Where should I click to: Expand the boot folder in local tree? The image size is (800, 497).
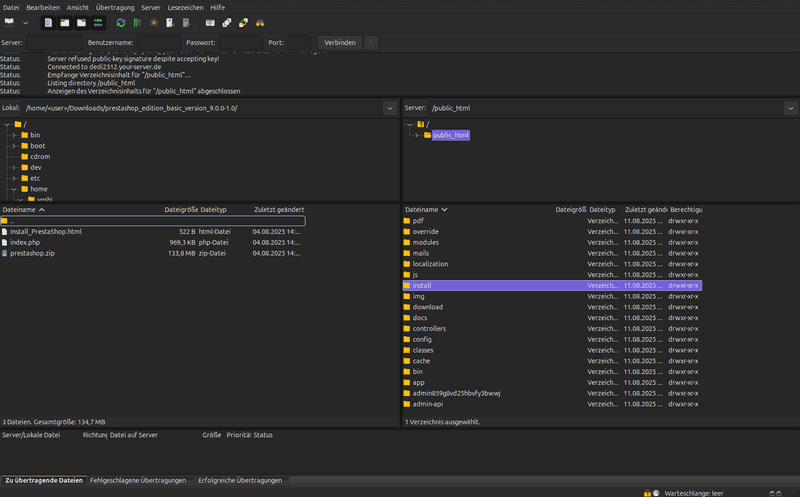coord(13,146)
